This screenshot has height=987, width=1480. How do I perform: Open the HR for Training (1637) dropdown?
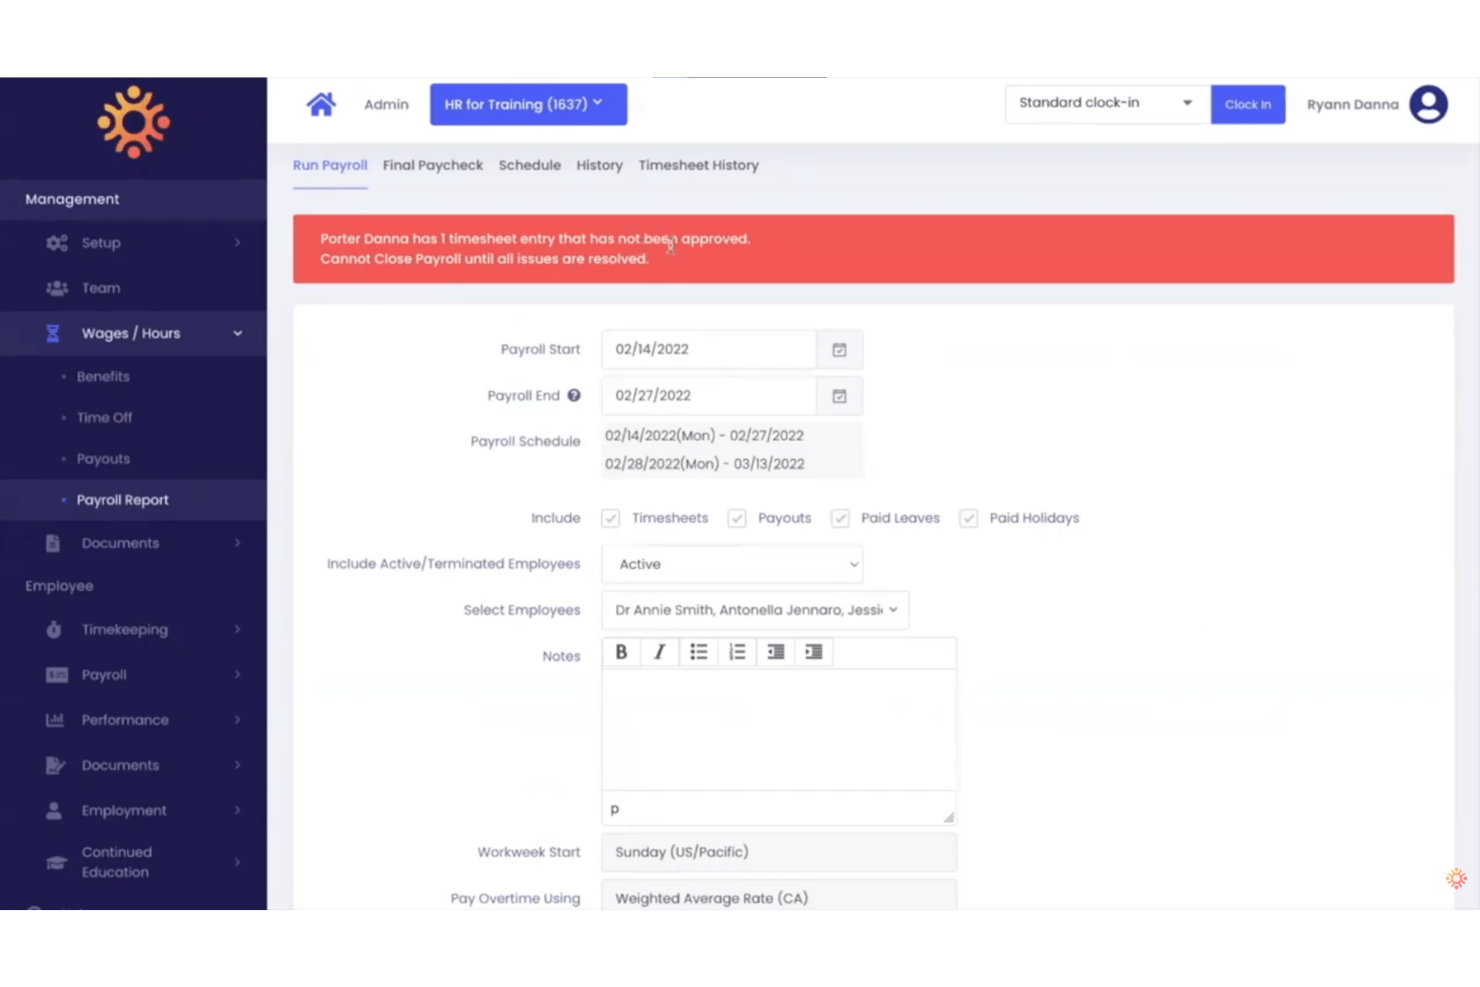point(528,104)
